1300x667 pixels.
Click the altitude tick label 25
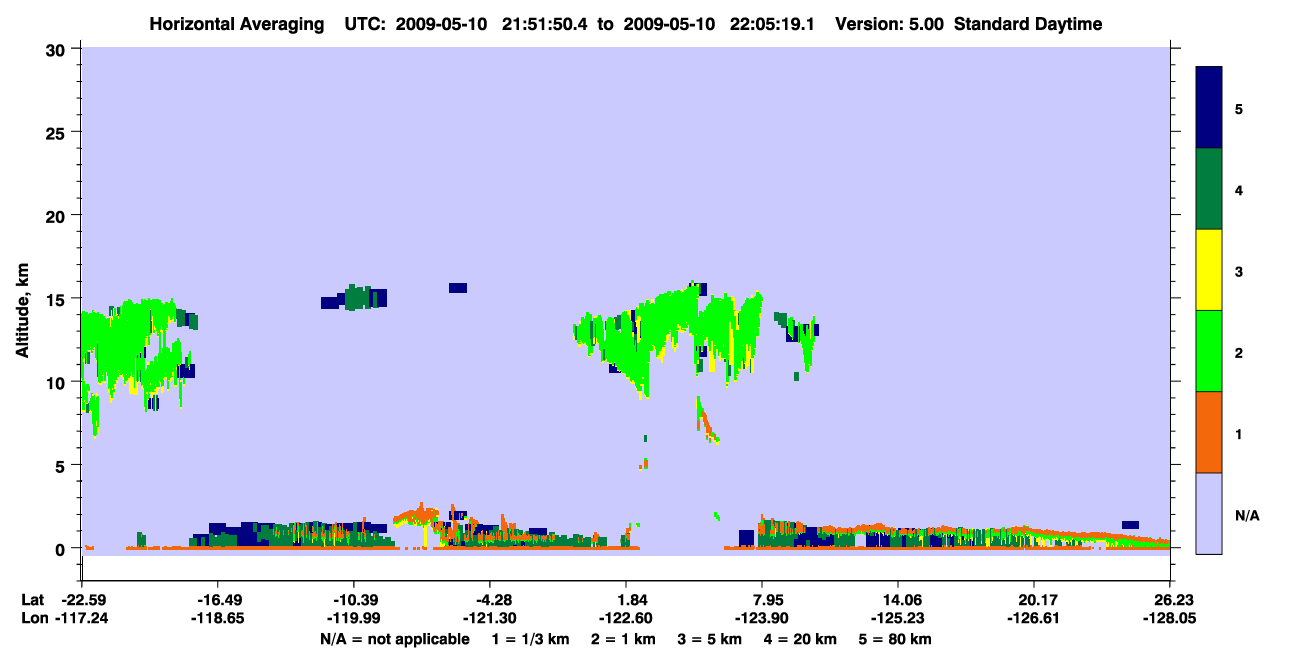(57, 132)
